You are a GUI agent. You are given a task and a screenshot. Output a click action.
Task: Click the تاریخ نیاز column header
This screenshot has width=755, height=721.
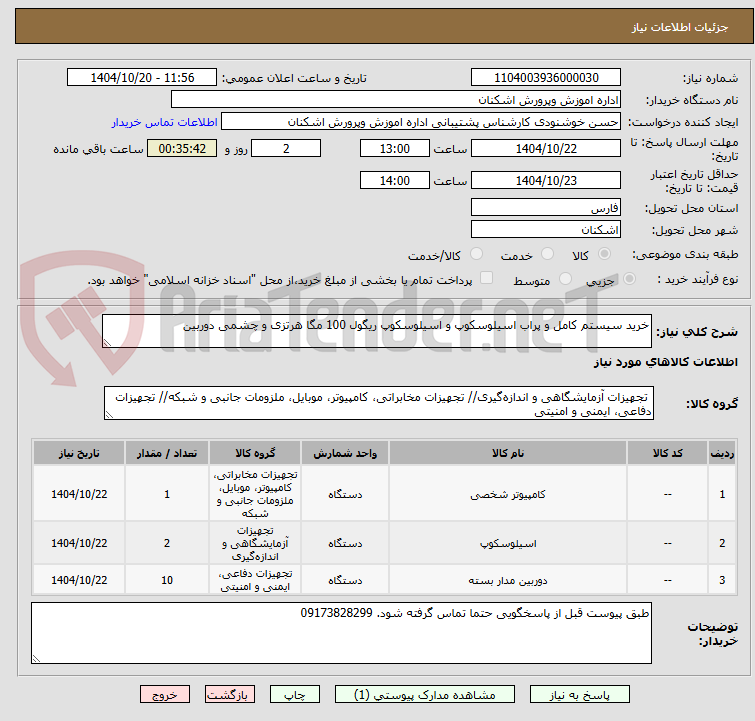79,453
